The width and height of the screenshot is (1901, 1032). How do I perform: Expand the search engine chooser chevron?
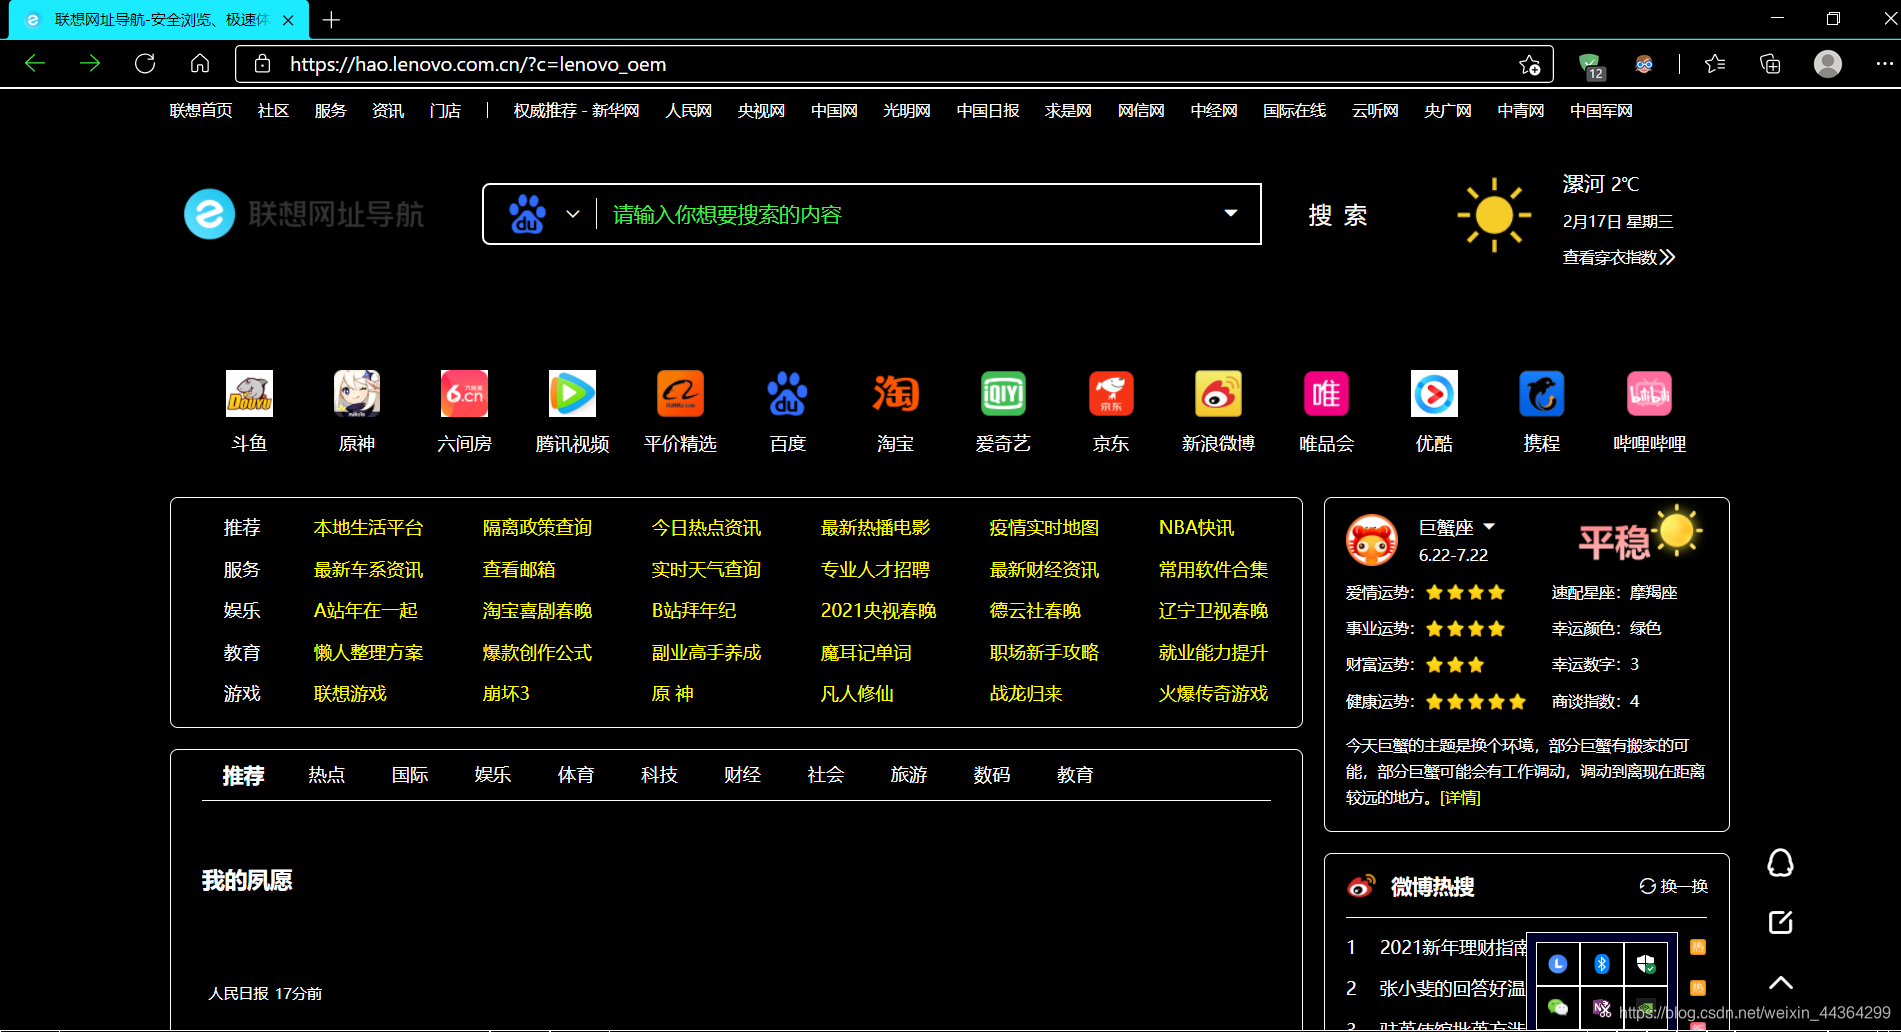(573, 214)
